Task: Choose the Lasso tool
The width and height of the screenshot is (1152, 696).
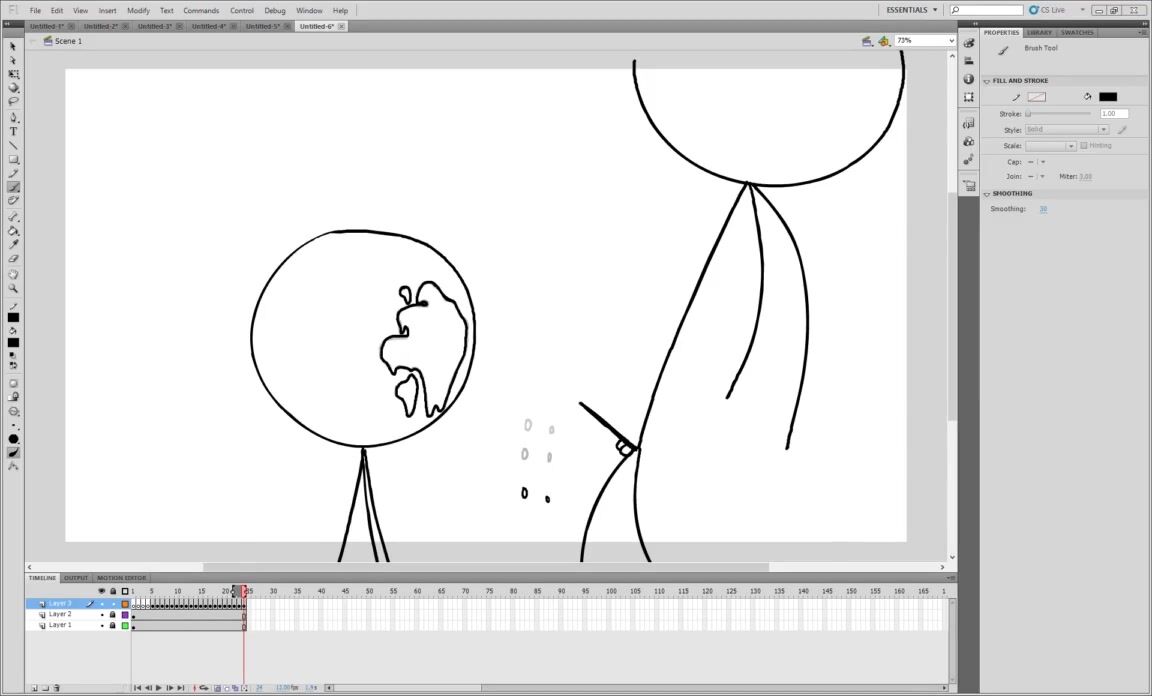Action: [x=13, y=101]
